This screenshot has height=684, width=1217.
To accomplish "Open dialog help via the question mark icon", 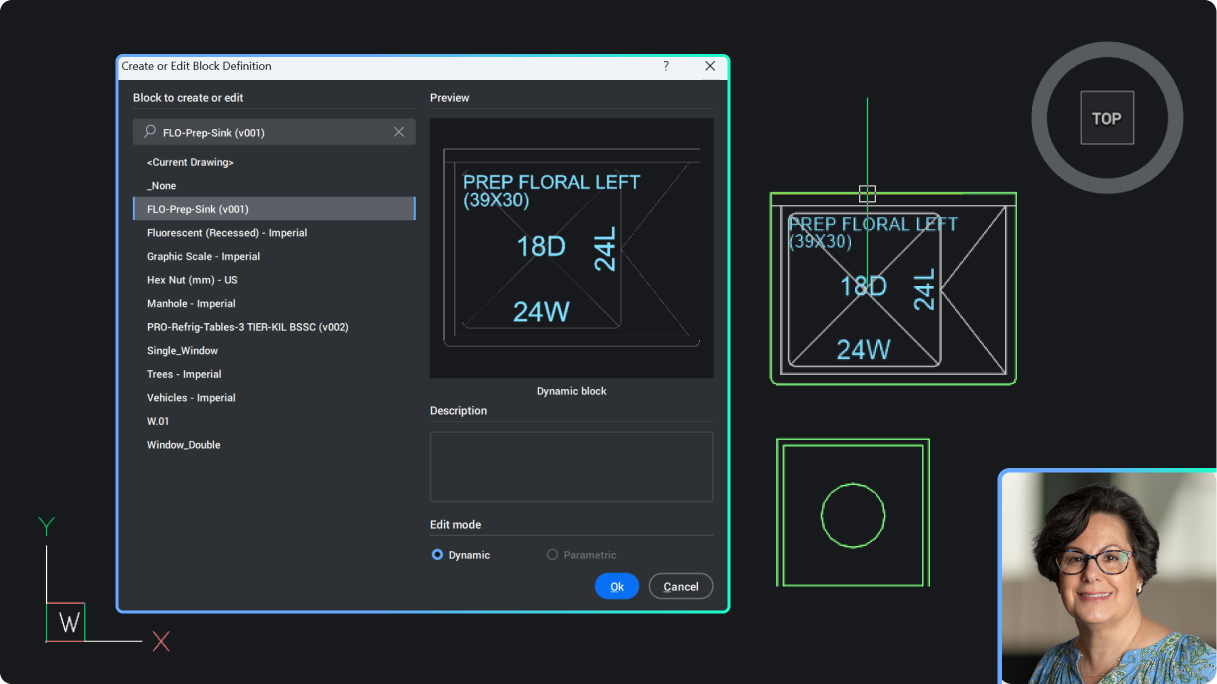I will [x=665, y=66].
